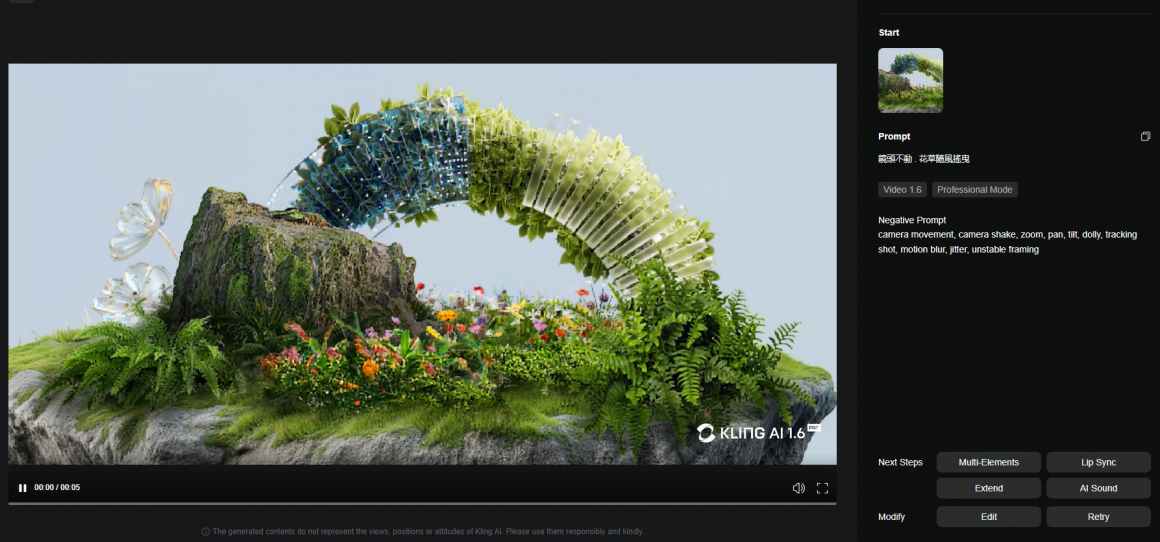Click the Kling AI 1.6 watermark

(x=758, y=433)
